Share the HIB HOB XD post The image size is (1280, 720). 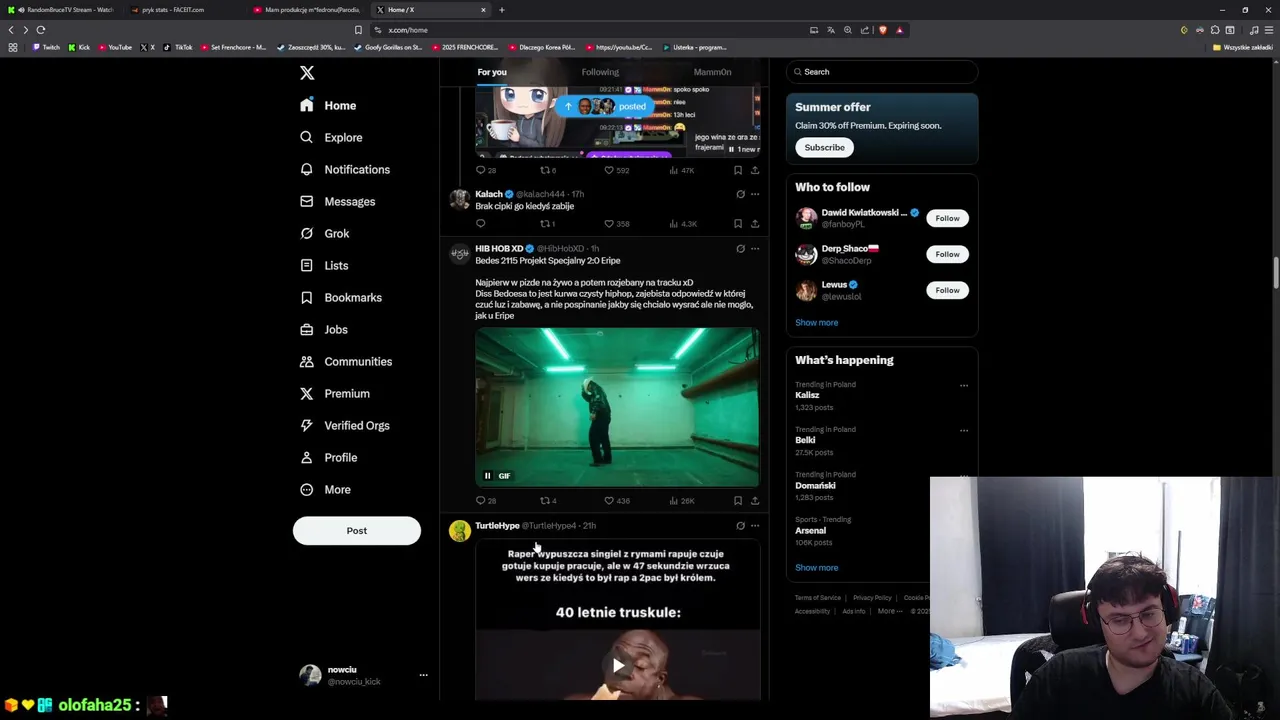point(755,501)
